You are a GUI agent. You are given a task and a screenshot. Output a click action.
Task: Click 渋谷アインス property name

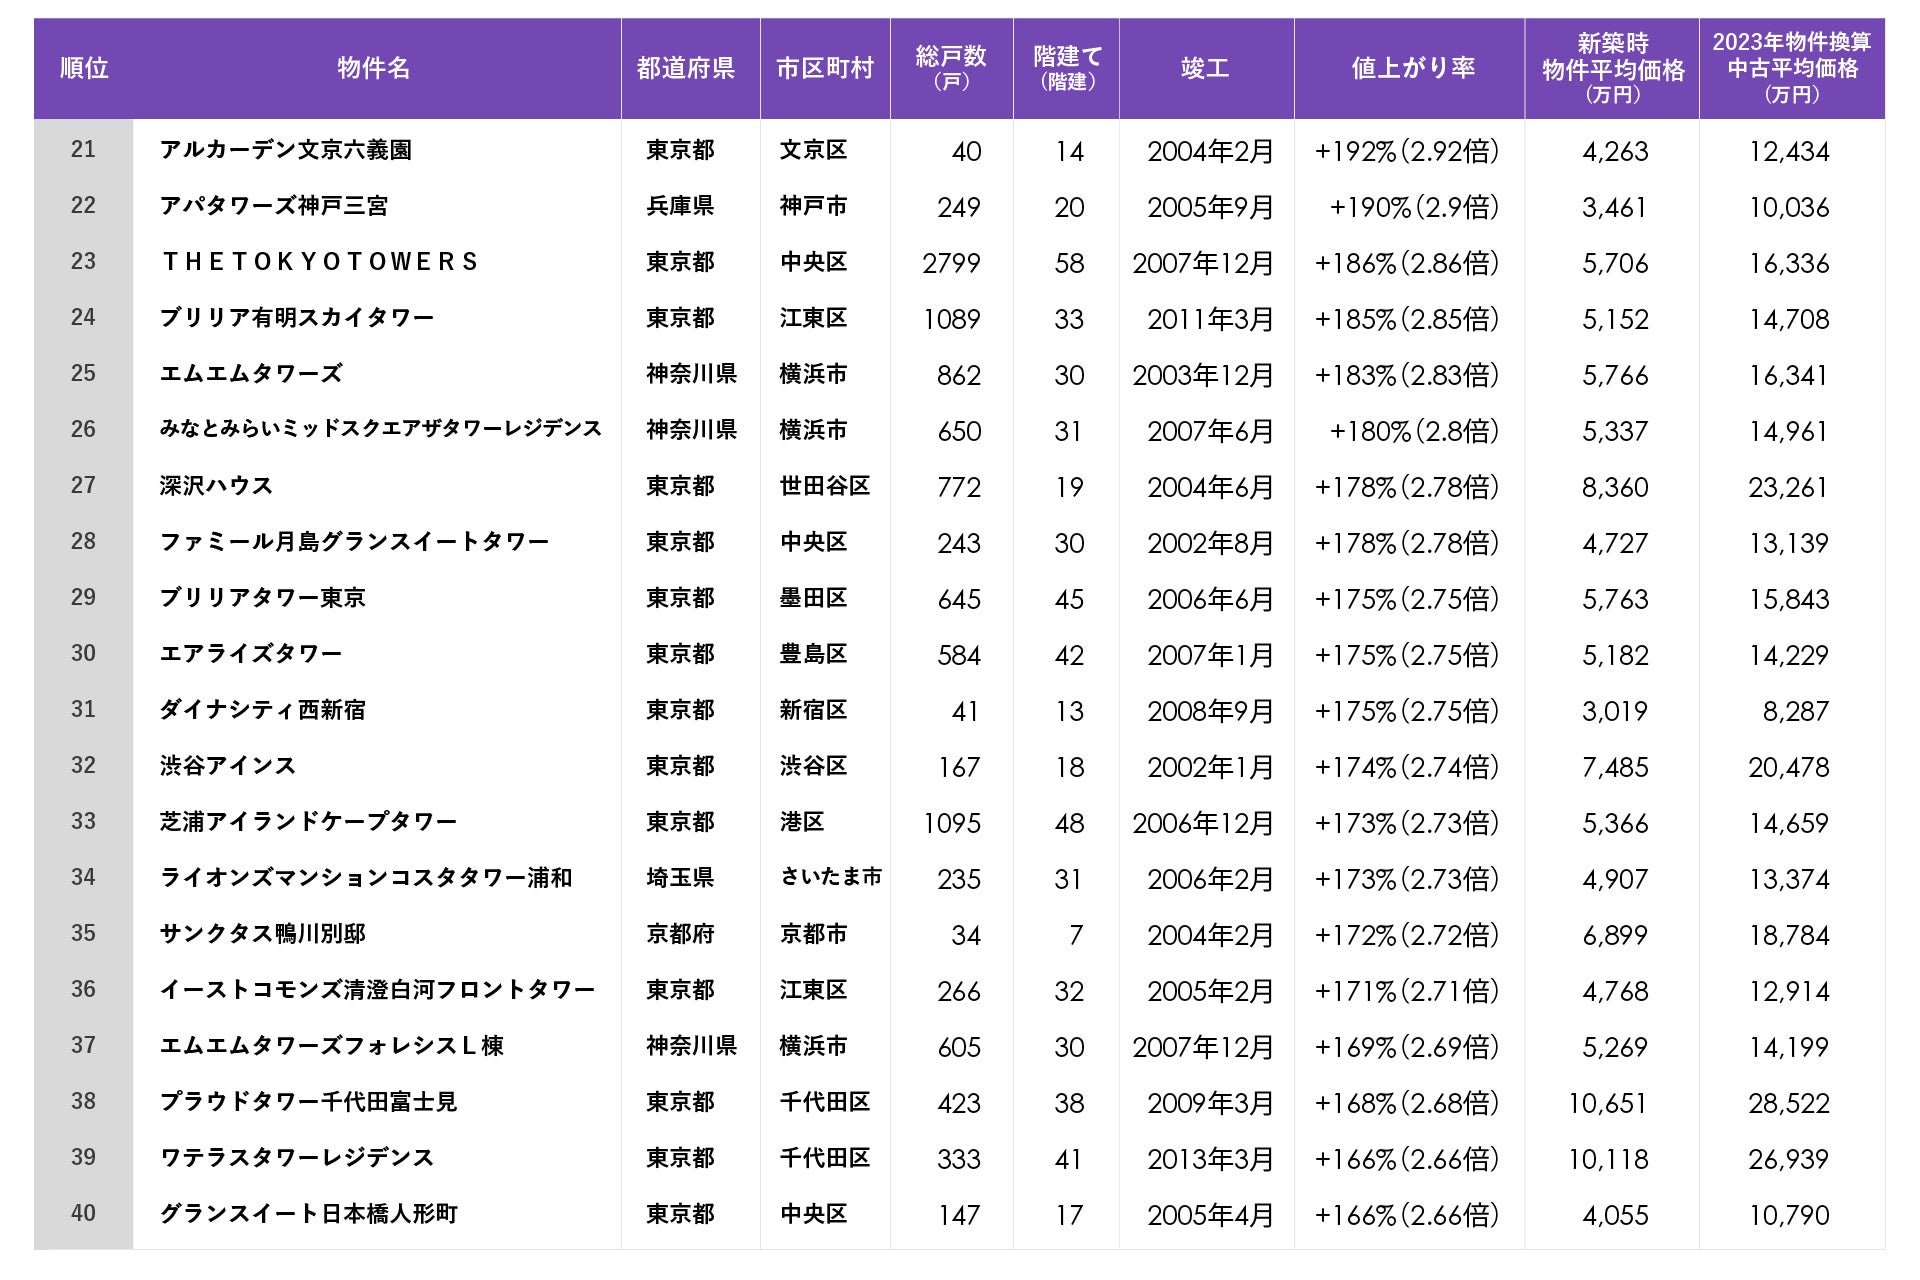point(228,766)
